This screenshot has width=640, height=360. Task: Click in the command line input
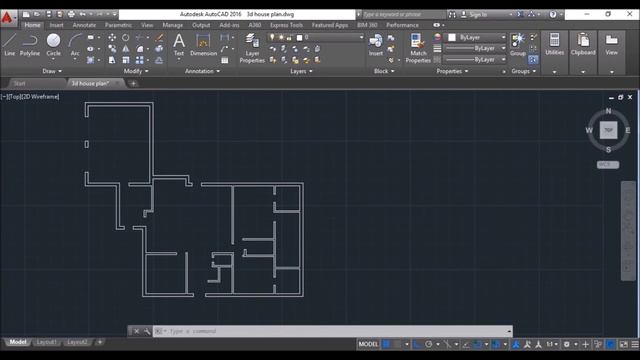coord(333,331)
